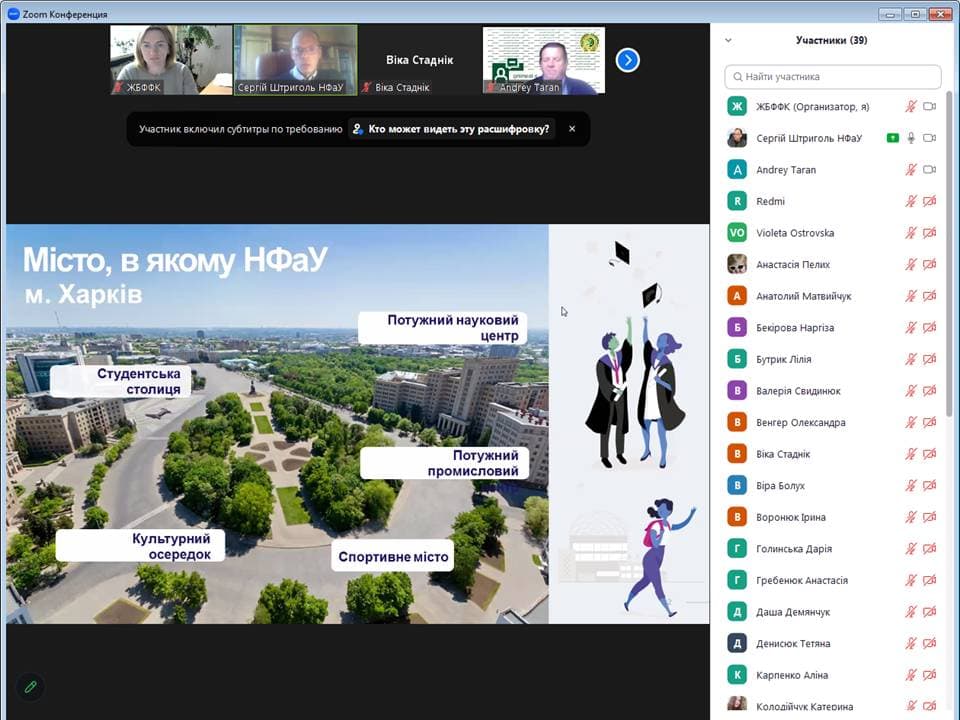Click camera-off icon for Карпенко Аліна
The image size is (960, 720).
[x=929, y=675]
